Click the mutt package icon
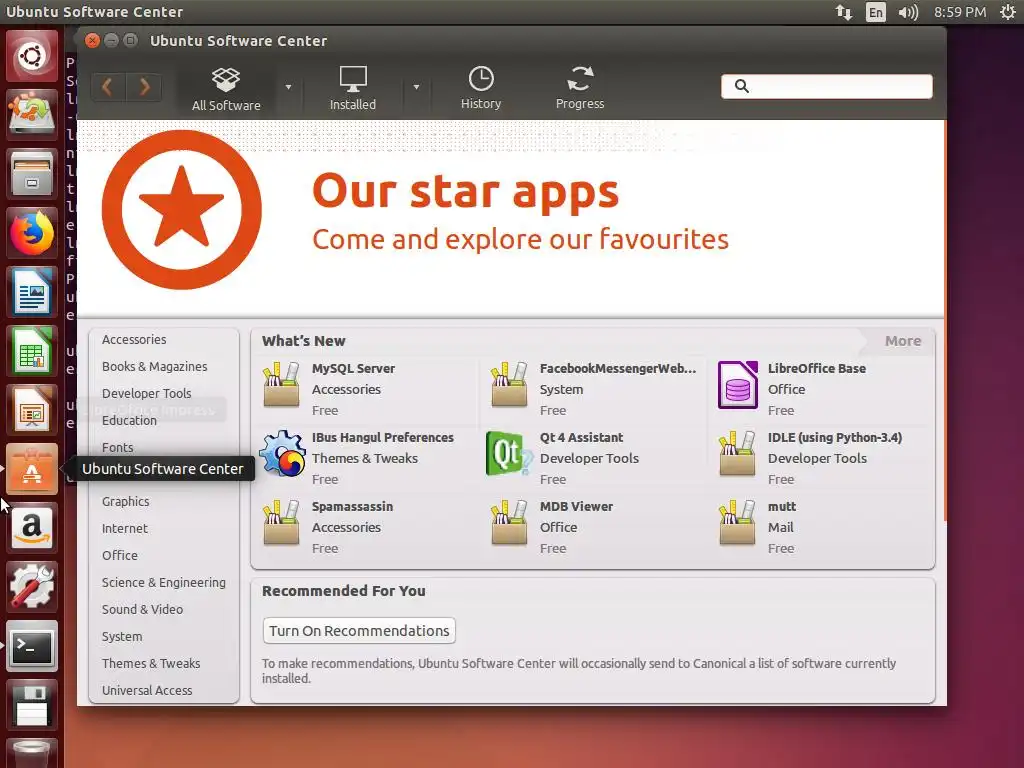The height and width of the screenshot is (768, 1024). point(737,523)
